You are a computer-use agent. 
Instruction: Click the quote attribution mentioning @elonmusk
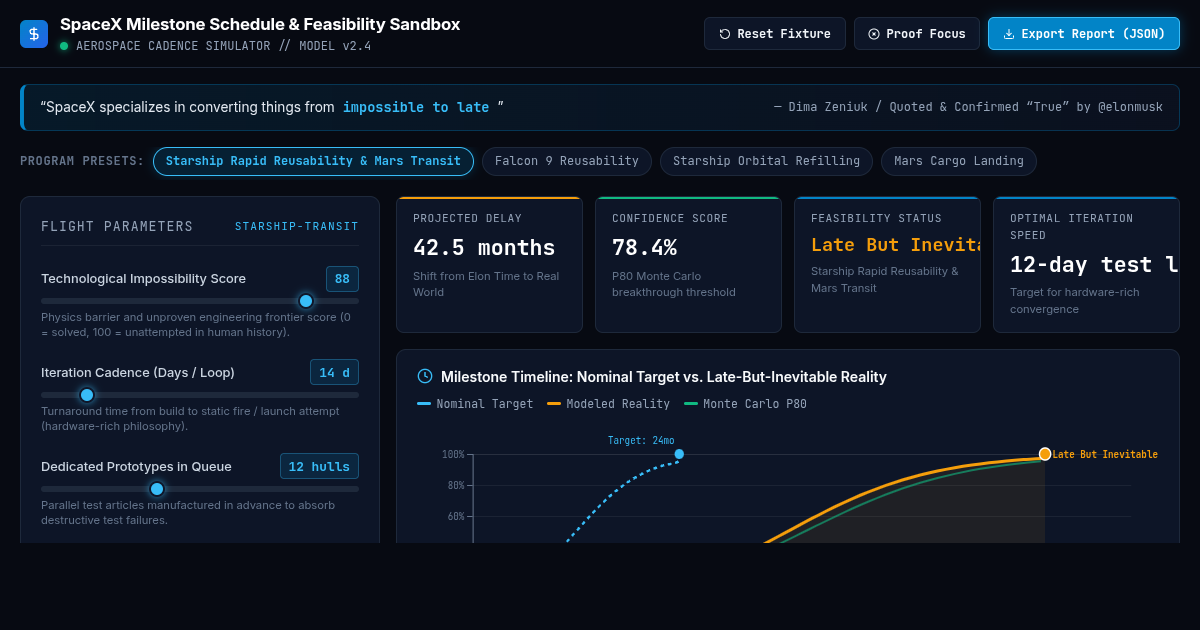pyautogui.click(x=968, y=107)
